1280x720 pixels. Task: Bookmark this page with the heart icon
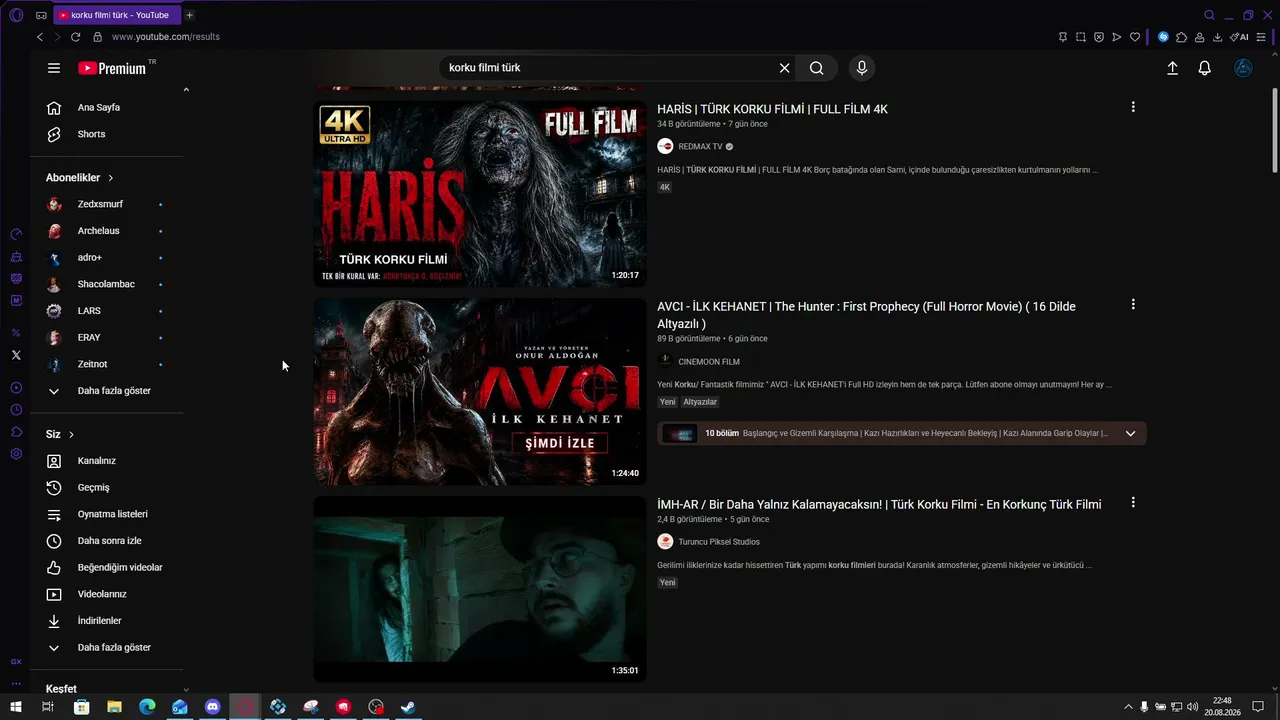1135,37
